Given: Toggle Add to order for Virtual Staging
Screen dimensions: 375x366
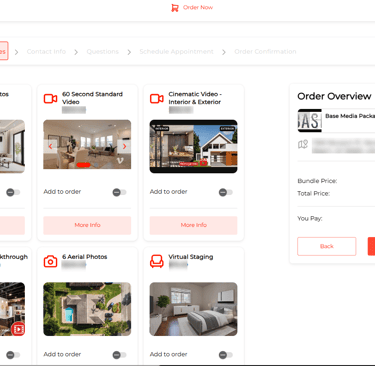Looking at the screenshot, I should click(226, 355).
